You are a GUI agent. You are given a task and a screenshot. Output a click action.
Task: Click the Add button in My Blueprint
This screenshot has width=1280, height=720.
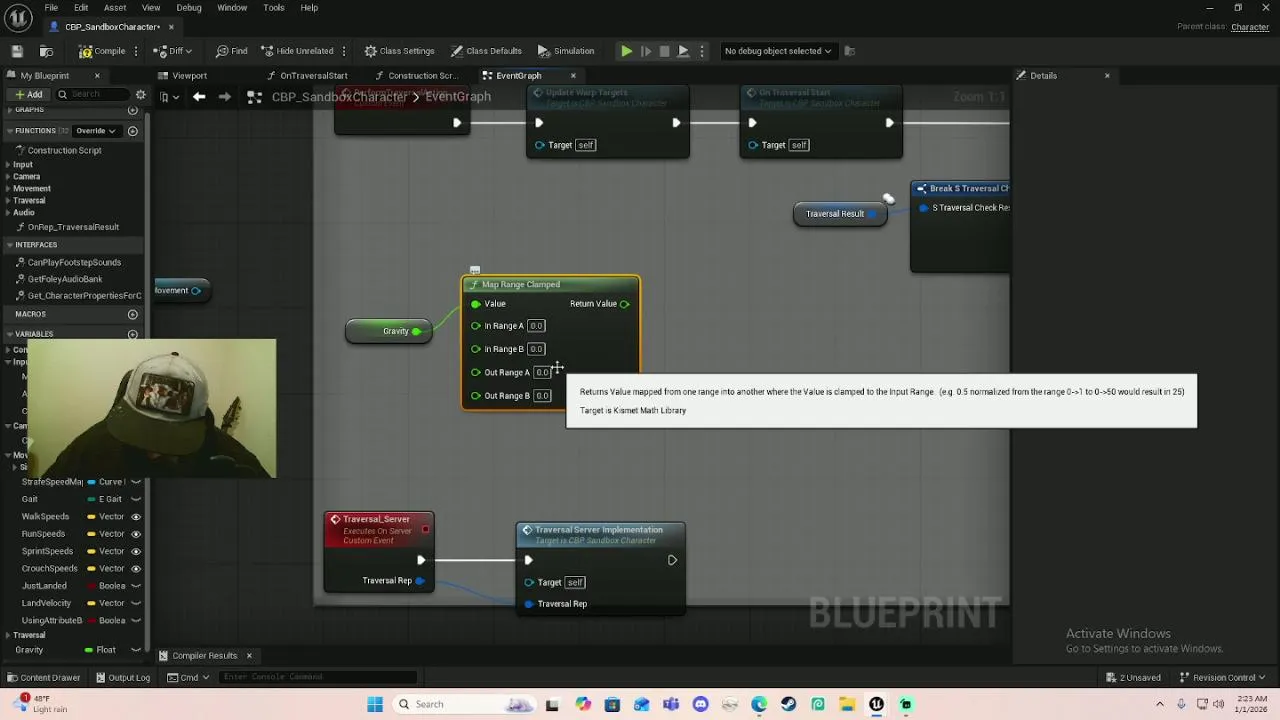tap(28, 95)
